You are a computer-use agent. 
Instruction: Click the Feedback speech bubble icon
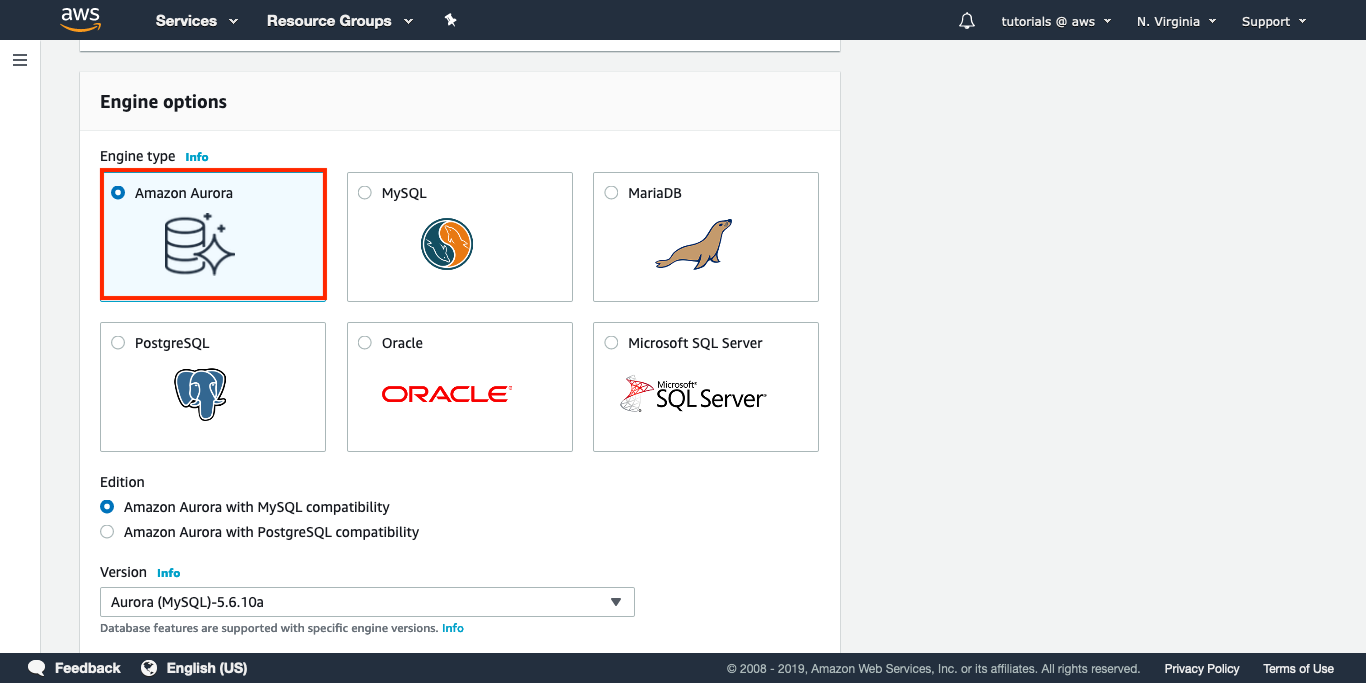pos(37,668)
